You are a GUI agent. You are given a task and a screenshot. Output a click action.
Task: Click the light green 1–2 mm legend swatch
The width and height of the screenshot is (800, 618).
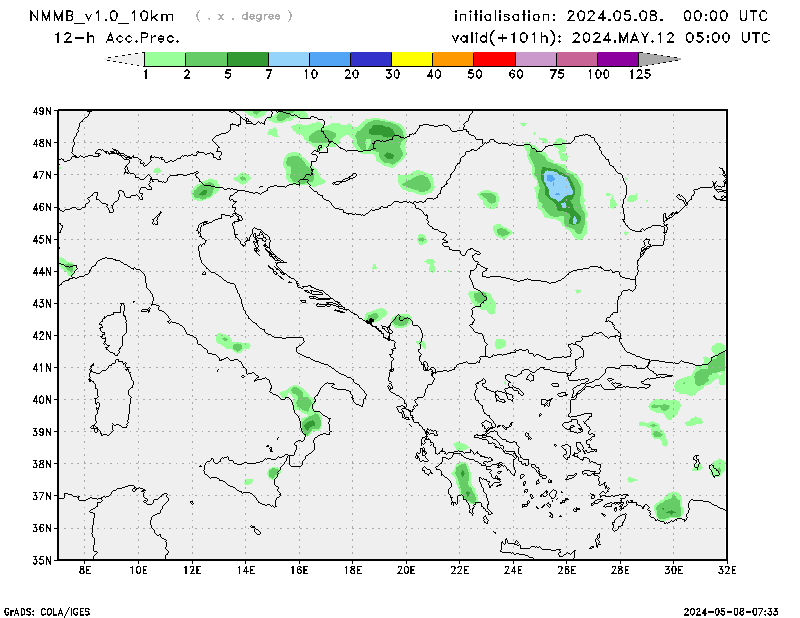[x=166, y=60]
